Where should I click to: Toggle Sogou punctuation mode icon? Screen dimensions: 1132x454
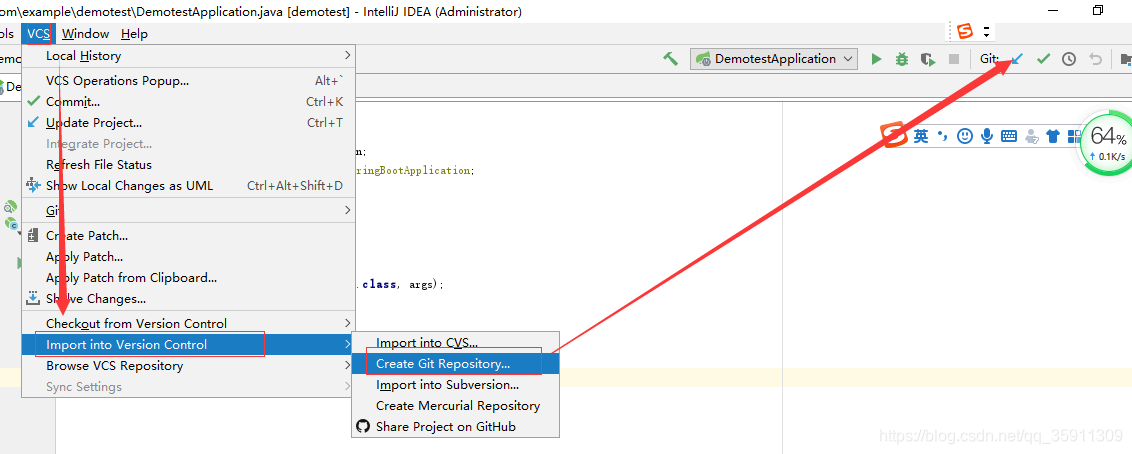942,136
